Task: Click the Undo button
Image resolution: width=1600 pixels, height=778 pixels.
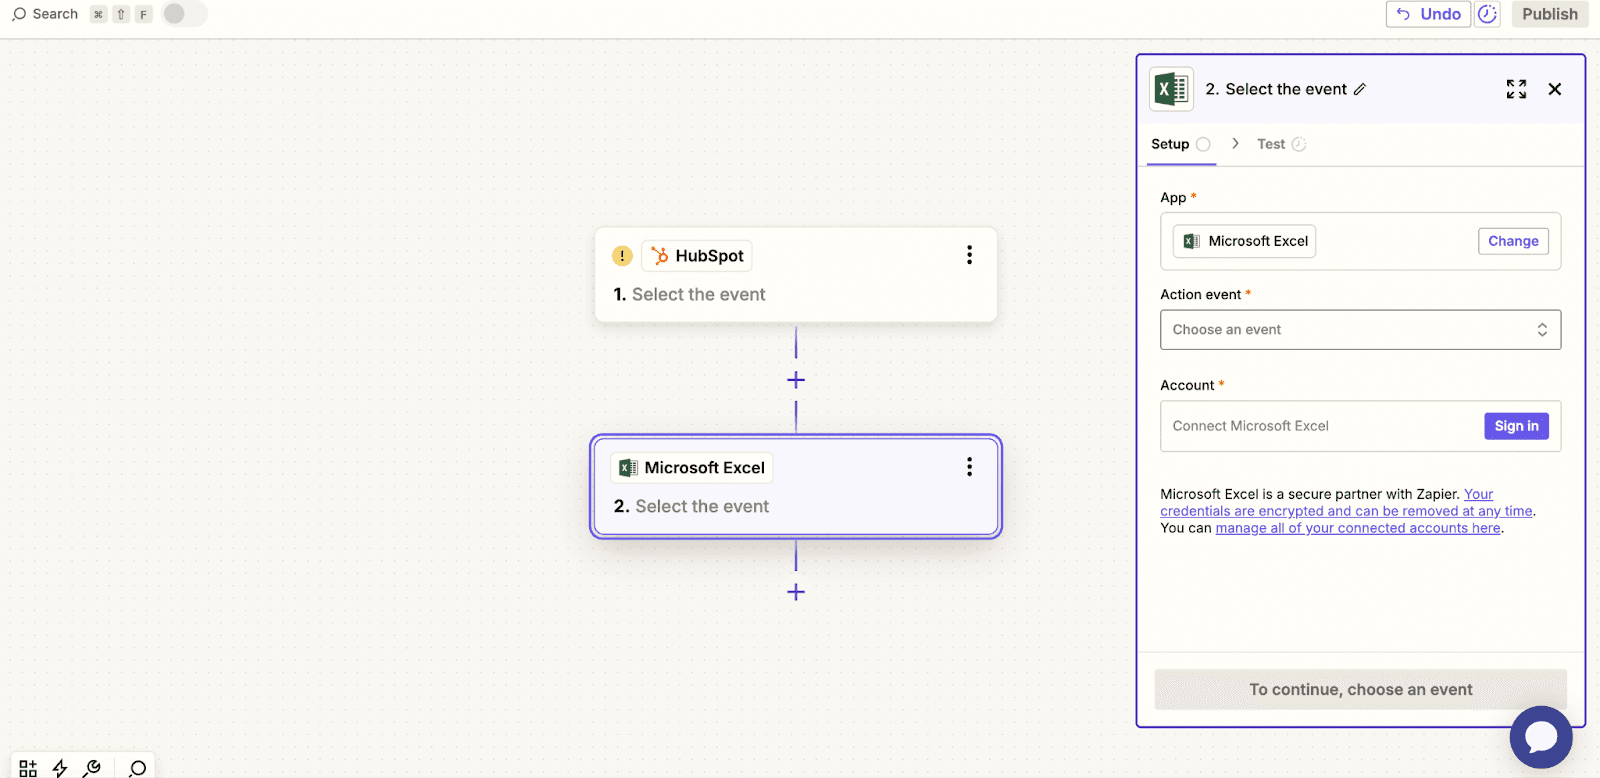Action: pos(1428,14)
